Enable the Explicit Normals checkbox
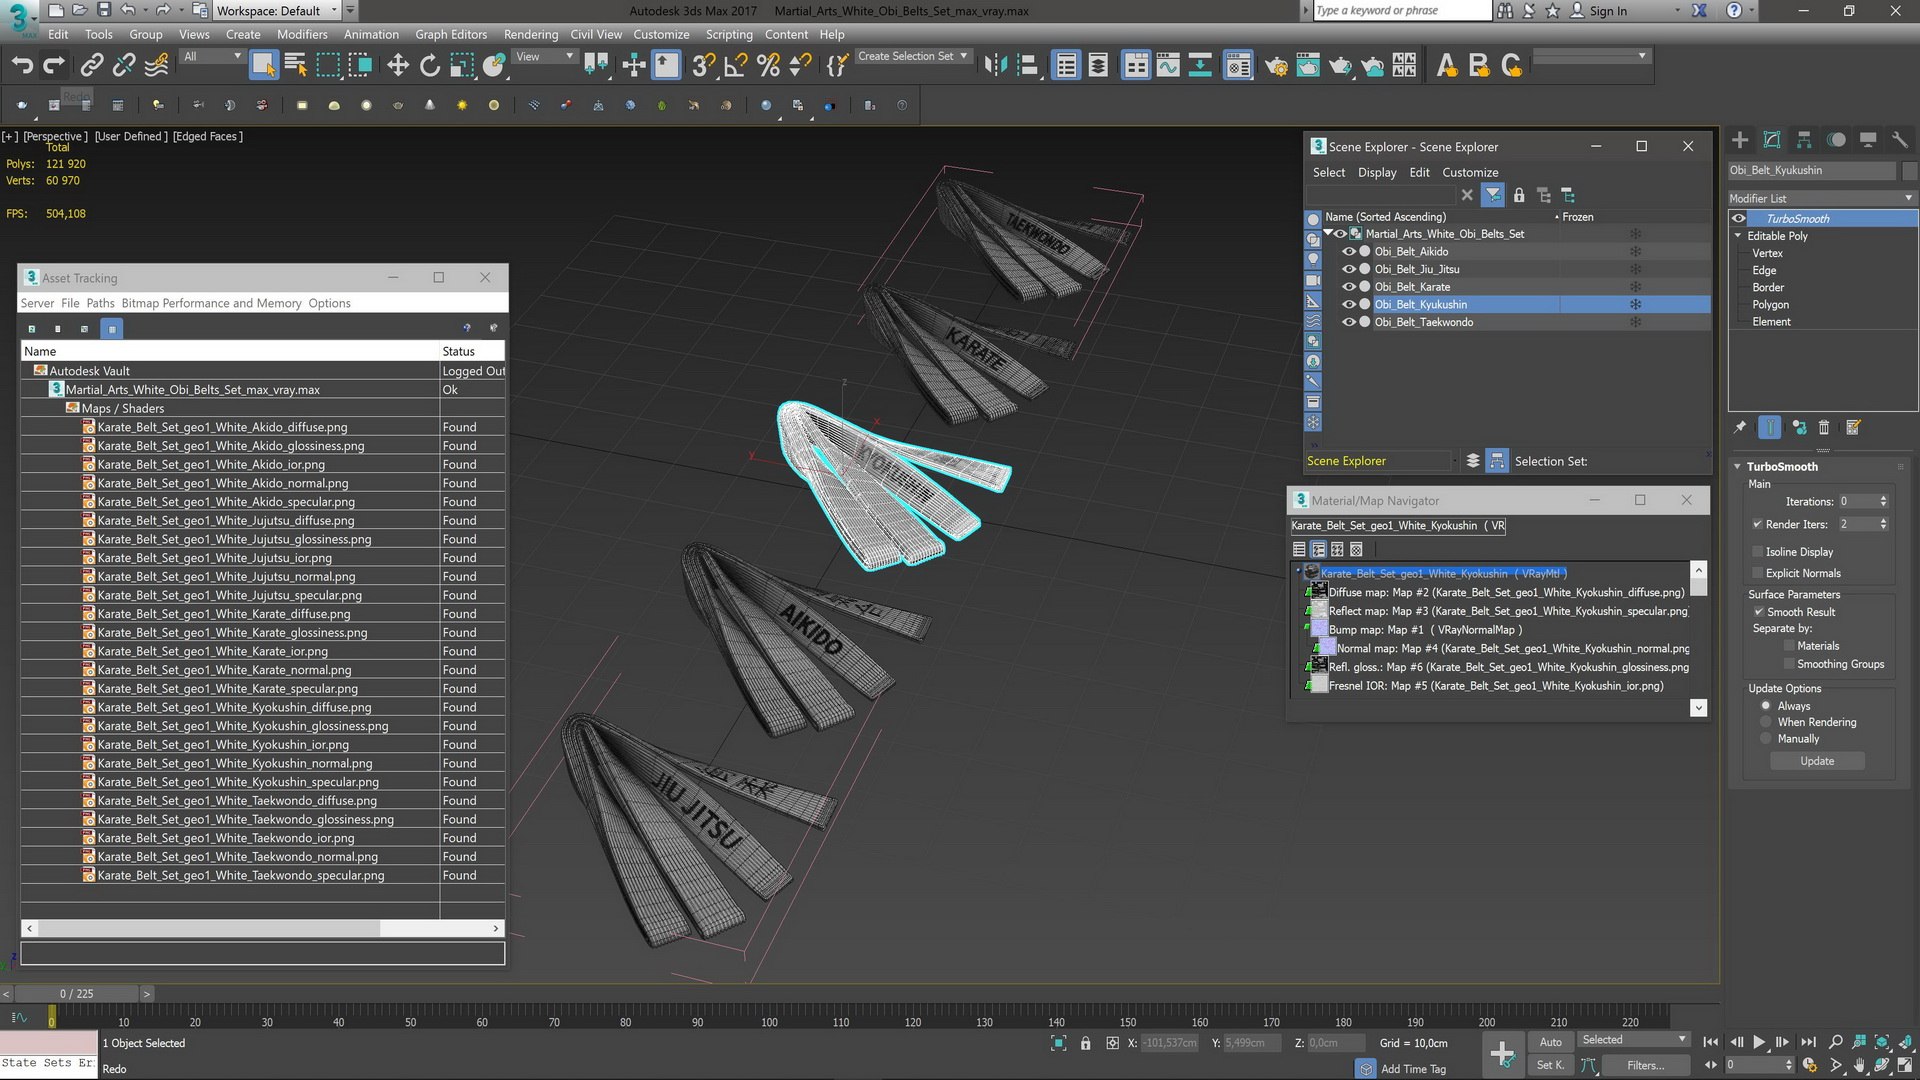This screenshot has width=1920, height=1080. [1757, 573]
